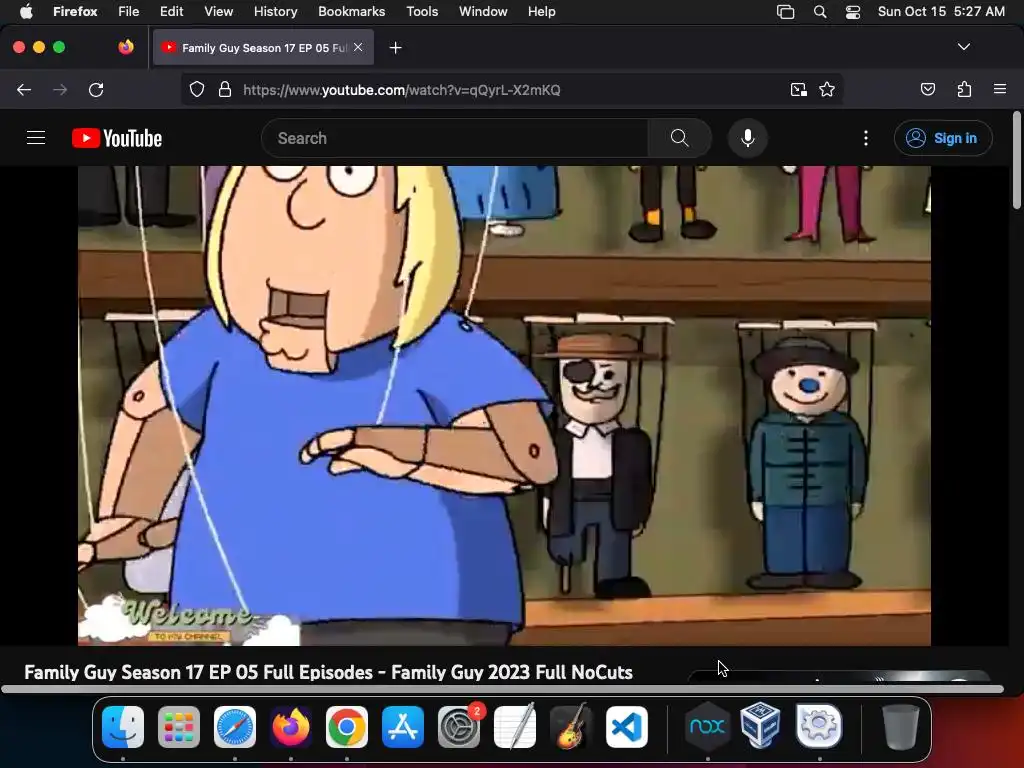The height and width of the screenshot is (768, 1024).
Task: Open Visual Studio Code from the Dock
Action: tap(627, 727)
